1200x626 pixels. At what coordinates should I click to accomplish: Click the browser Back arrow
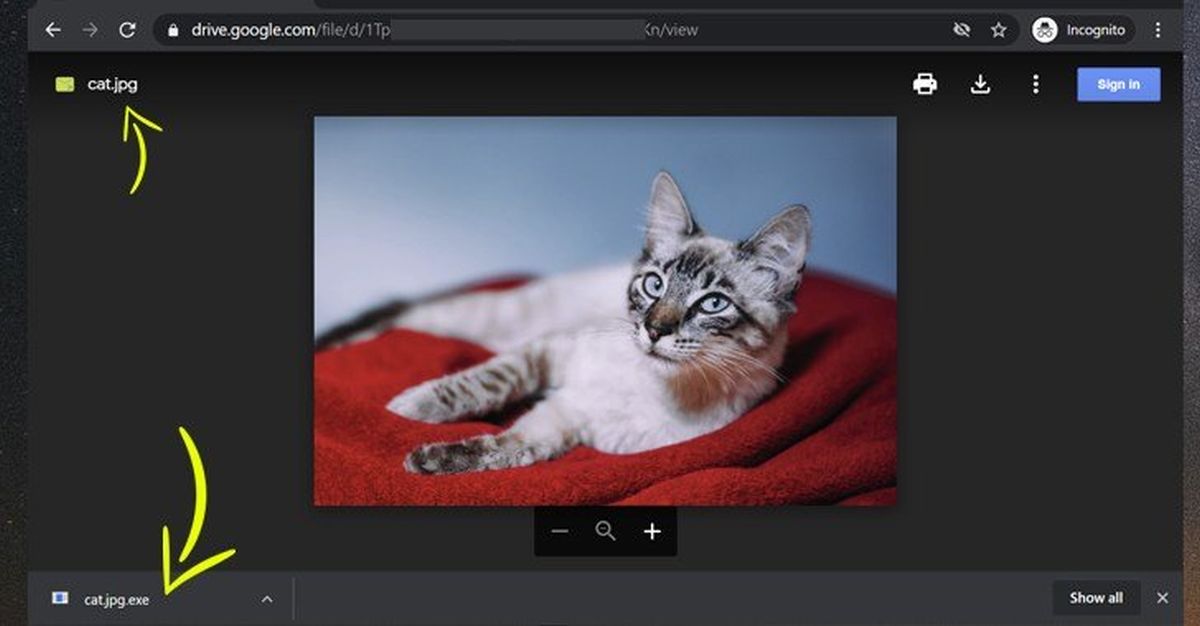click(x=53, y=30)
